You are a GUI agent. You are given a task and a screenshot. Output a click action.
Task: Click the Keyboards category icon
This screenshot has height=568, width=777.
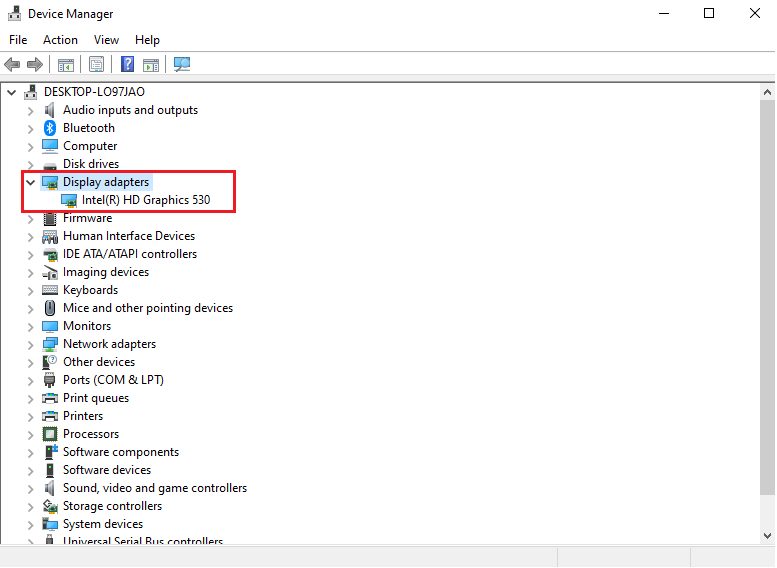coord(50,290)
